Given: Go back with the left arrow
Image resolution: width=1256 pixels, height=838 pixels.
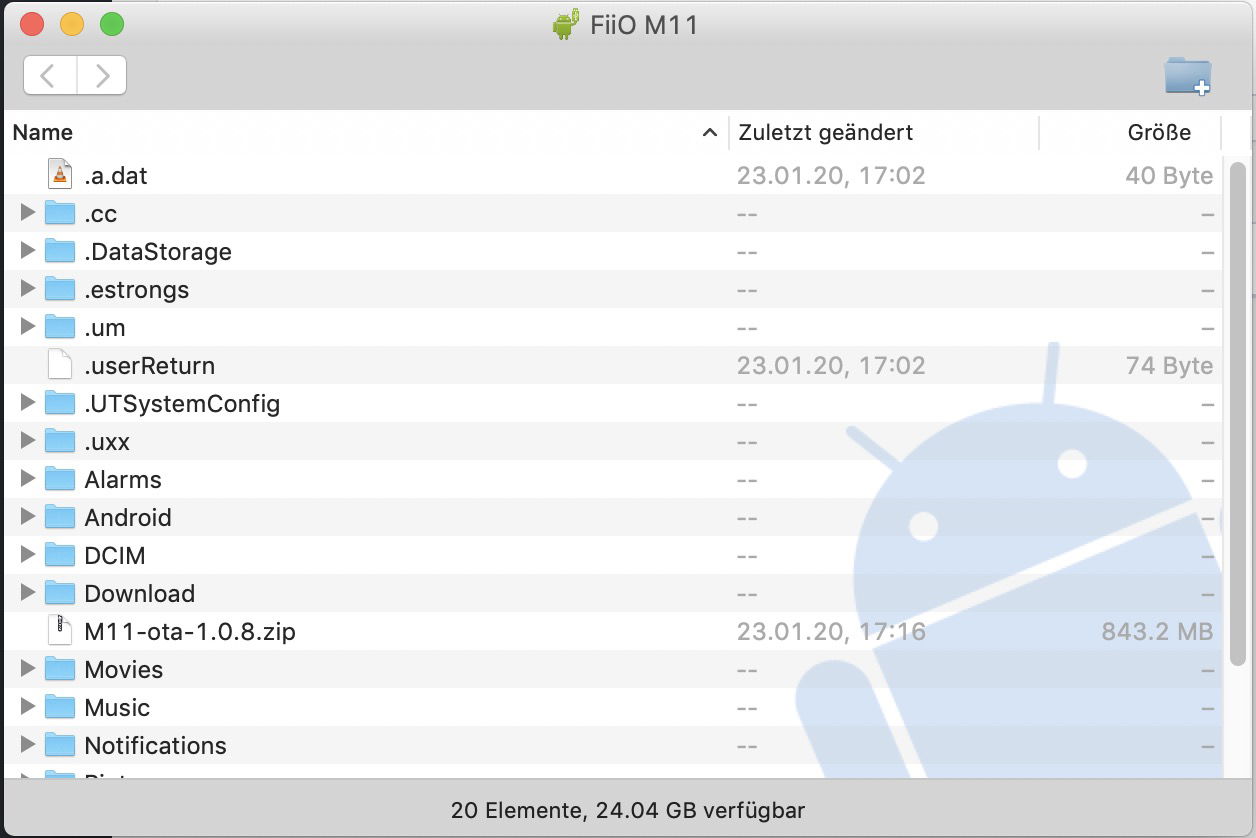Looking at the screenshot, I should tap(49, 76).
